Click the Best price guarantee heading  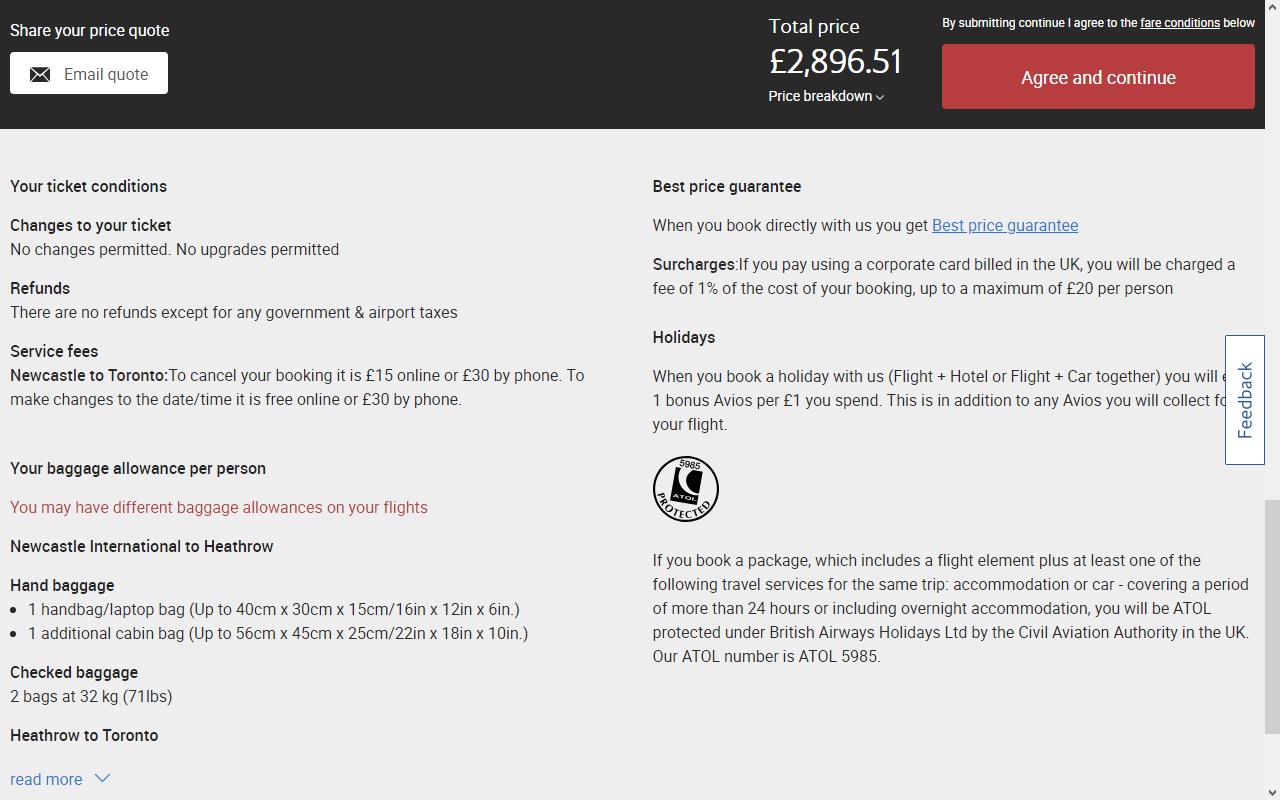click(727, 187)
